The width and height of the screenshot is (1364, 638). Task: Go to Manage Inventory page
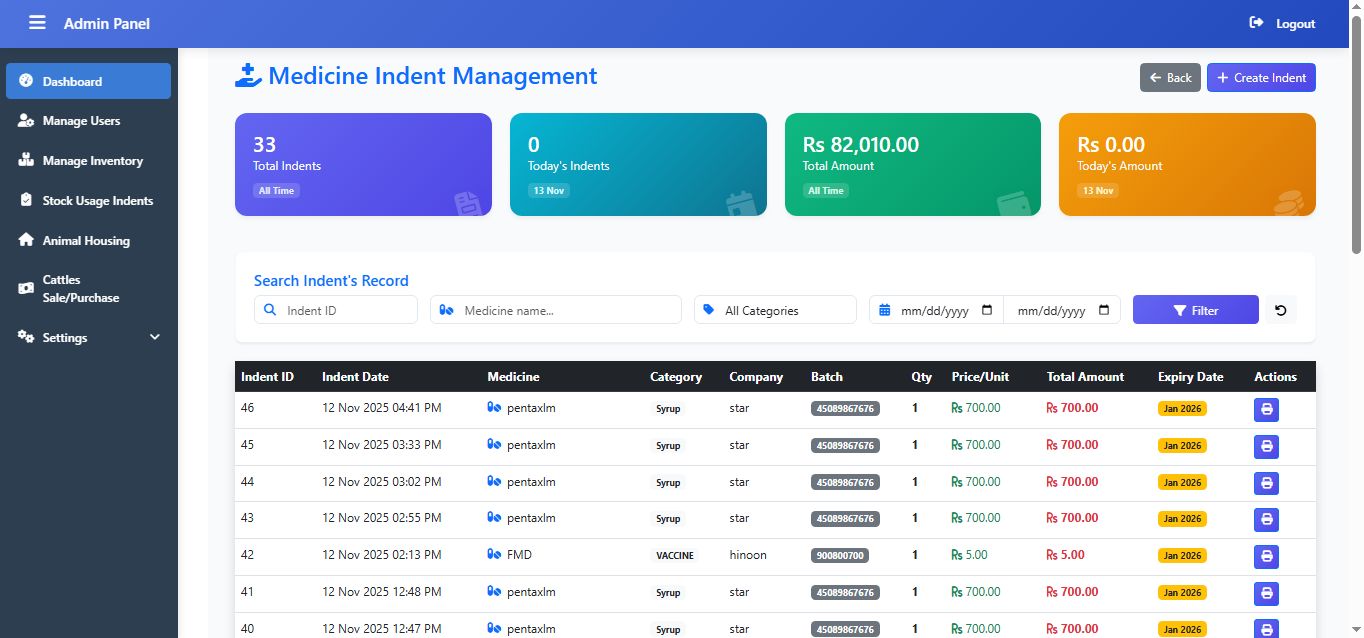pos(92,161)
